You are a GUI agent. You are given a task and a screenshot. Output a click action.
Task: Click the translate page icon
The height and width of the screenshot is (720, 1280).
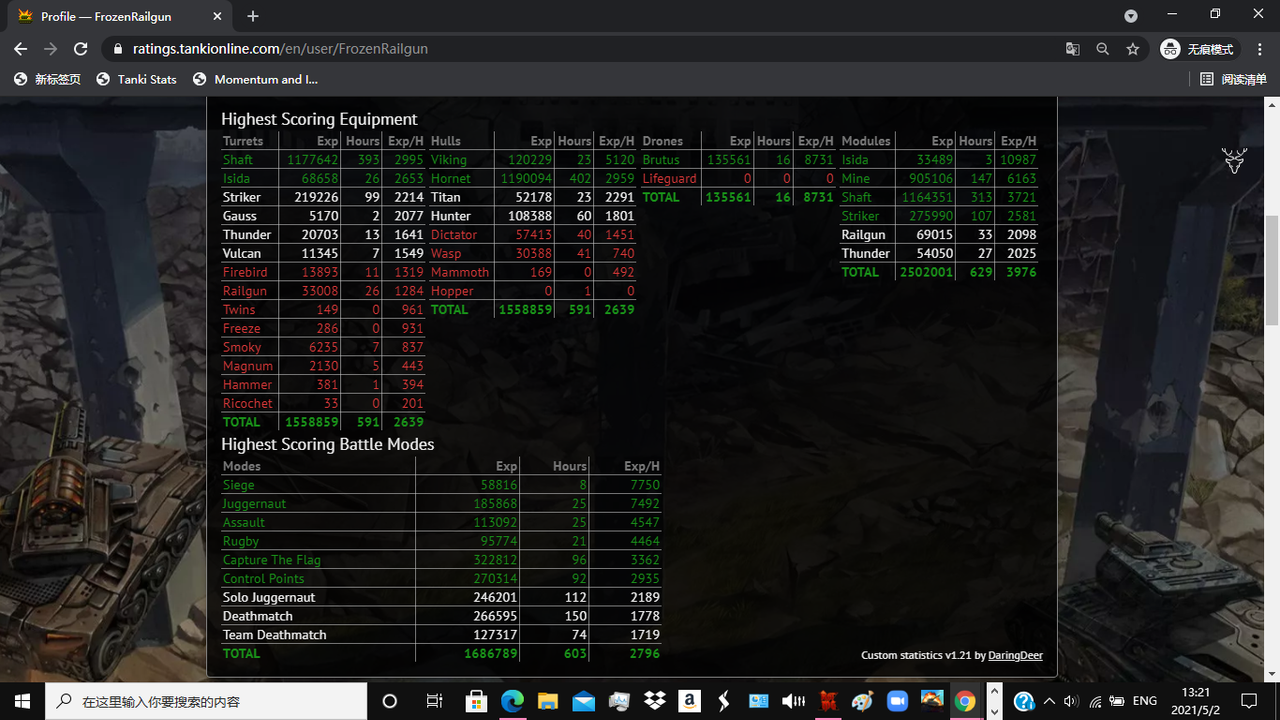pos(1072,49)
